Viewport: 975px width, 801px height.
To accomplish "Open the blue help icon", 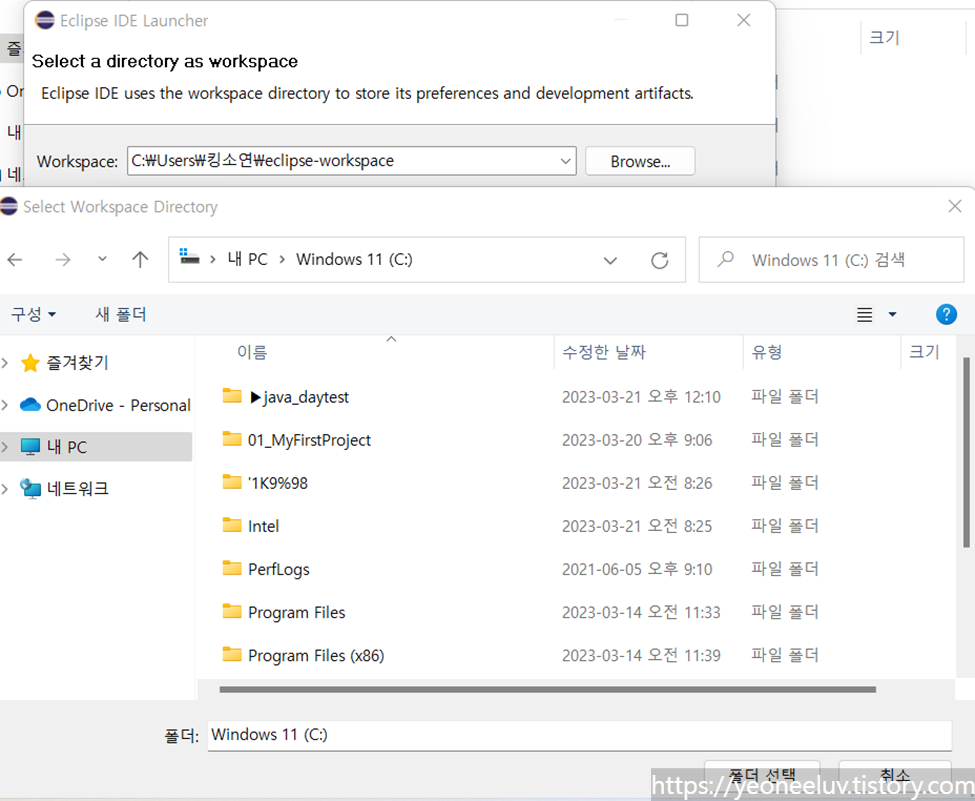I will coord(946,314).
